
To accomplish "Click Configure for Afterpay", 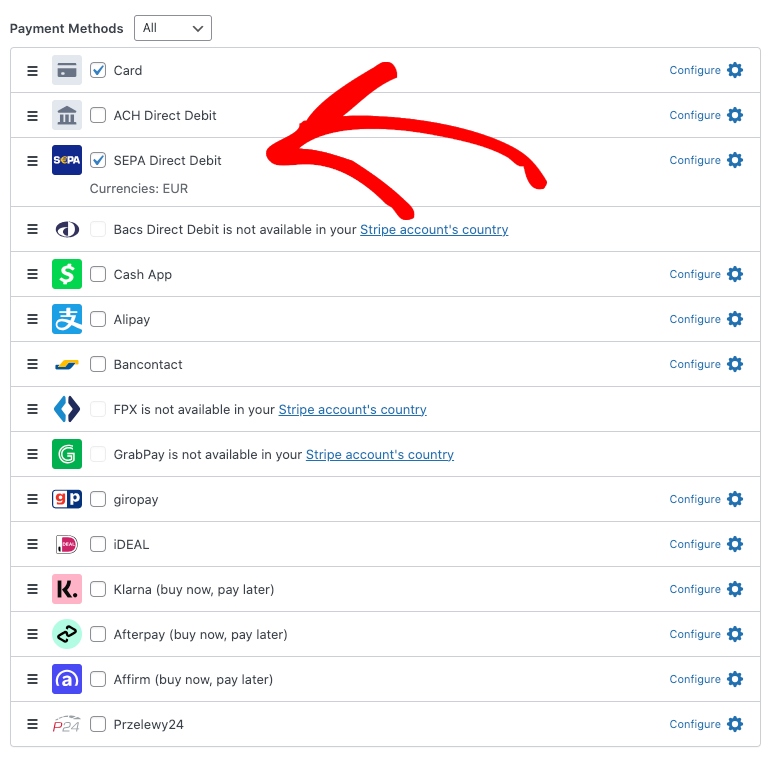I will pyautogui.click(x=695, y=634).
